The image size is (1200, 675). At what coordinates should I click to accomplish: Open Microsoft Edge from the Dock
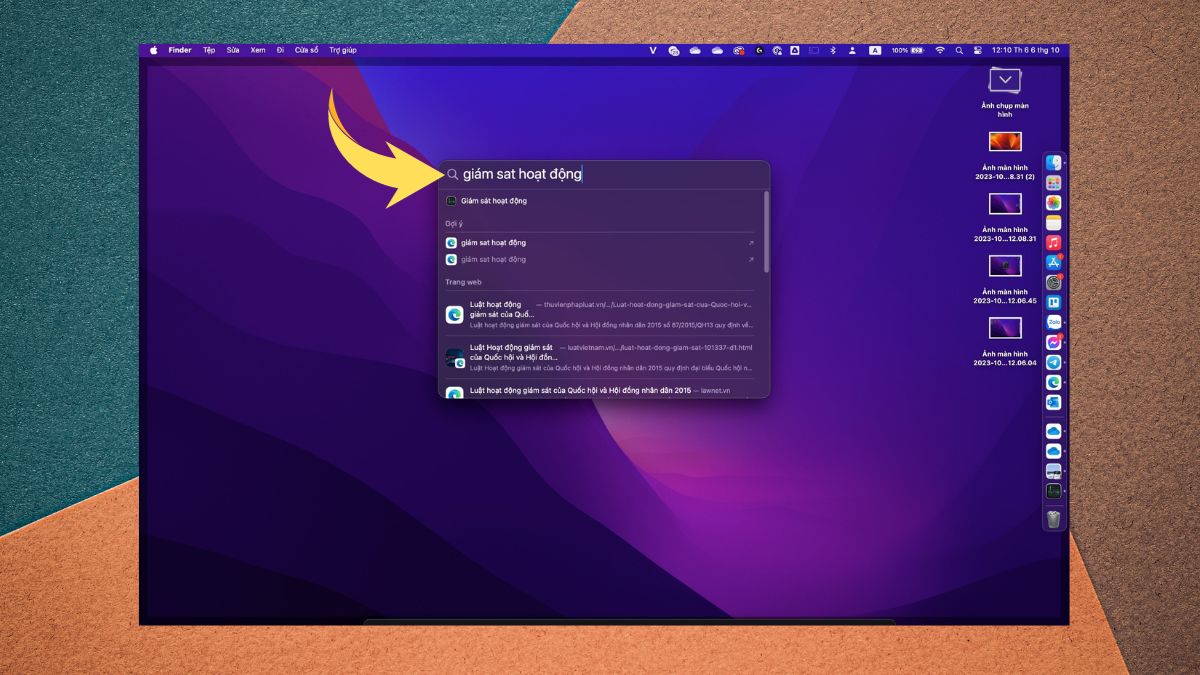[x=1053, y=382]
